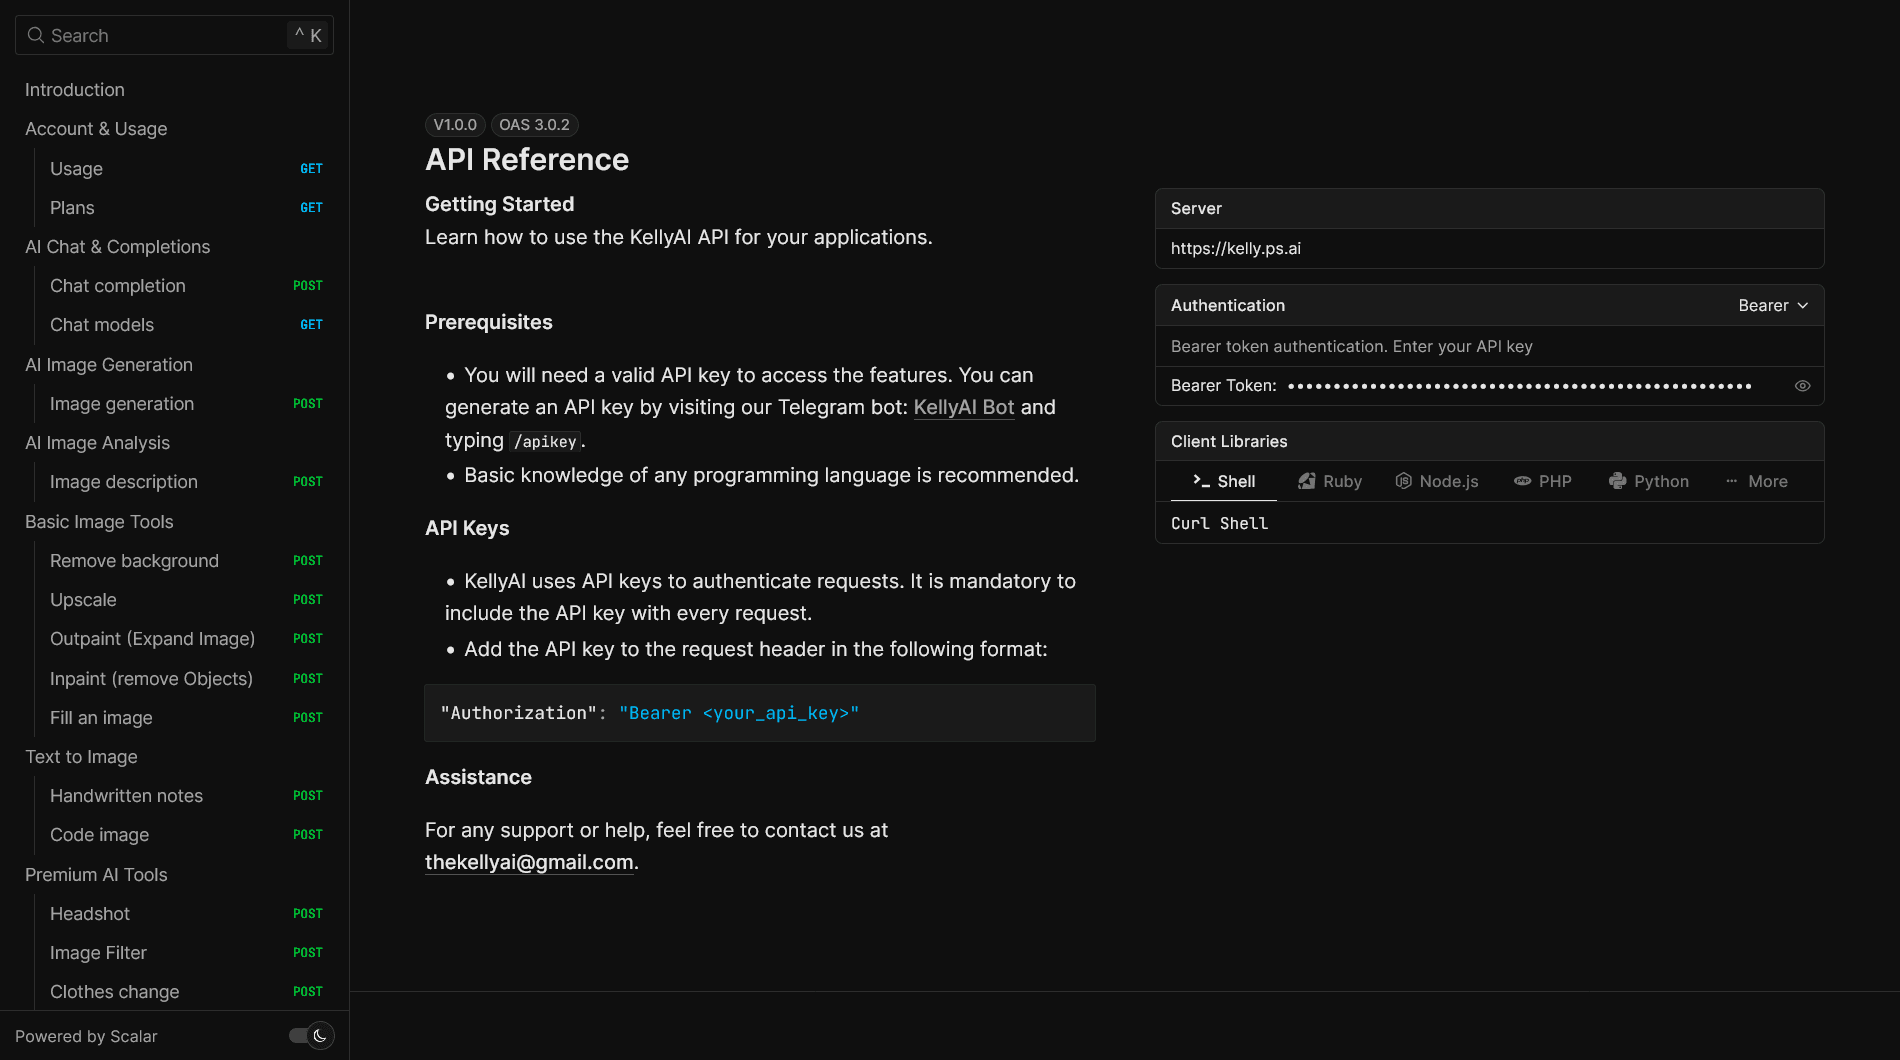Select the Shell client library icon
Viewport: 1900px width, 1060px height.
coord(1201,481)
